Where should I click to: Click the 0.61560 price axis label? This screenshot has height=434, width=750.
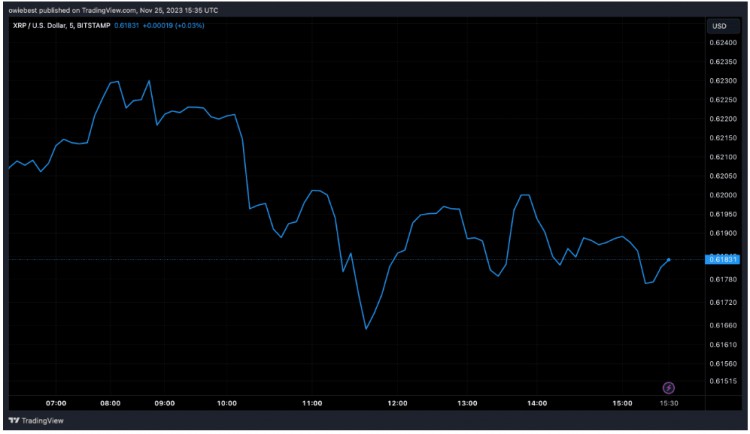click(x=723, y=364)
